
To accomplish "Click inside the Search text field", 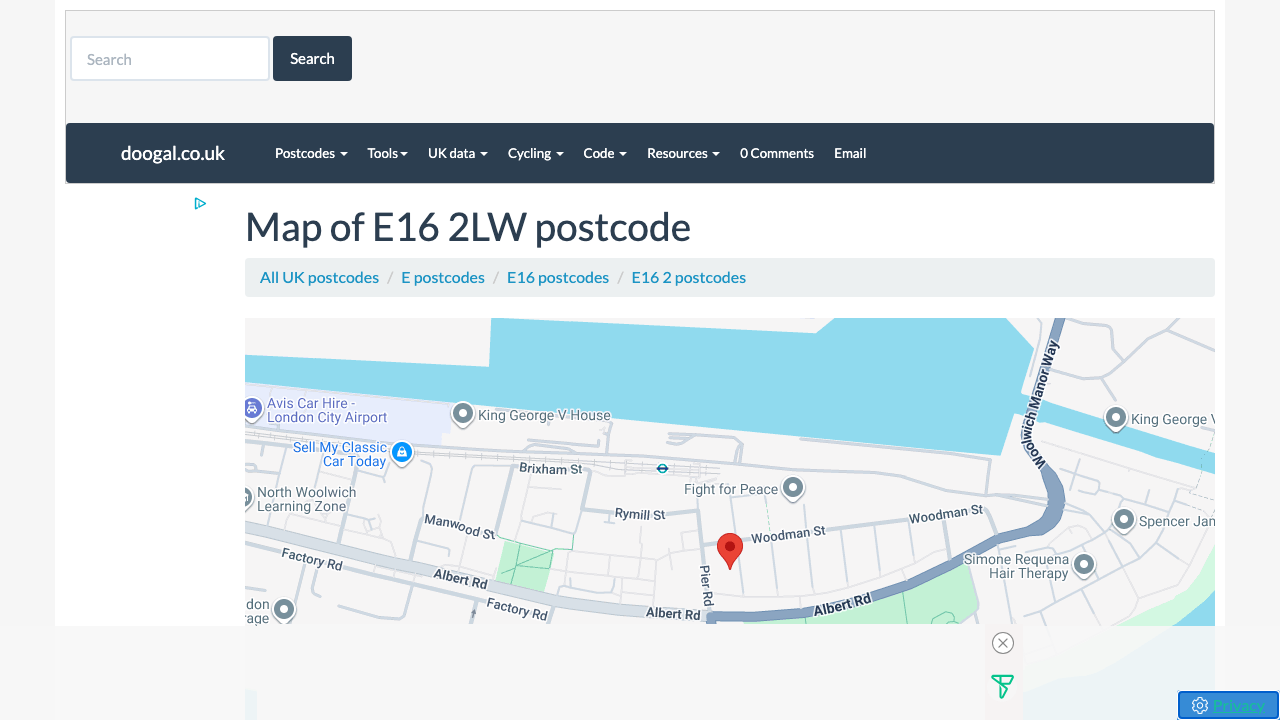I will (169, 58).
